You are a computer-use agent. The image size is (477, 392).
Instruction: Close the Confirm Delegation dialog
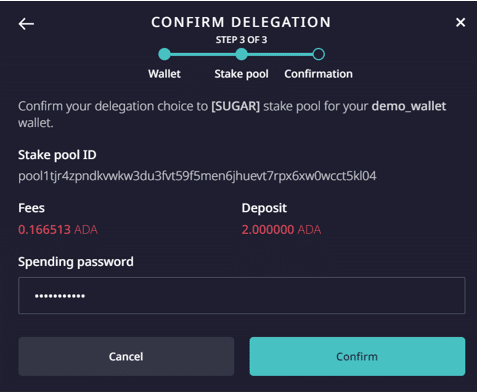point(460,23)
